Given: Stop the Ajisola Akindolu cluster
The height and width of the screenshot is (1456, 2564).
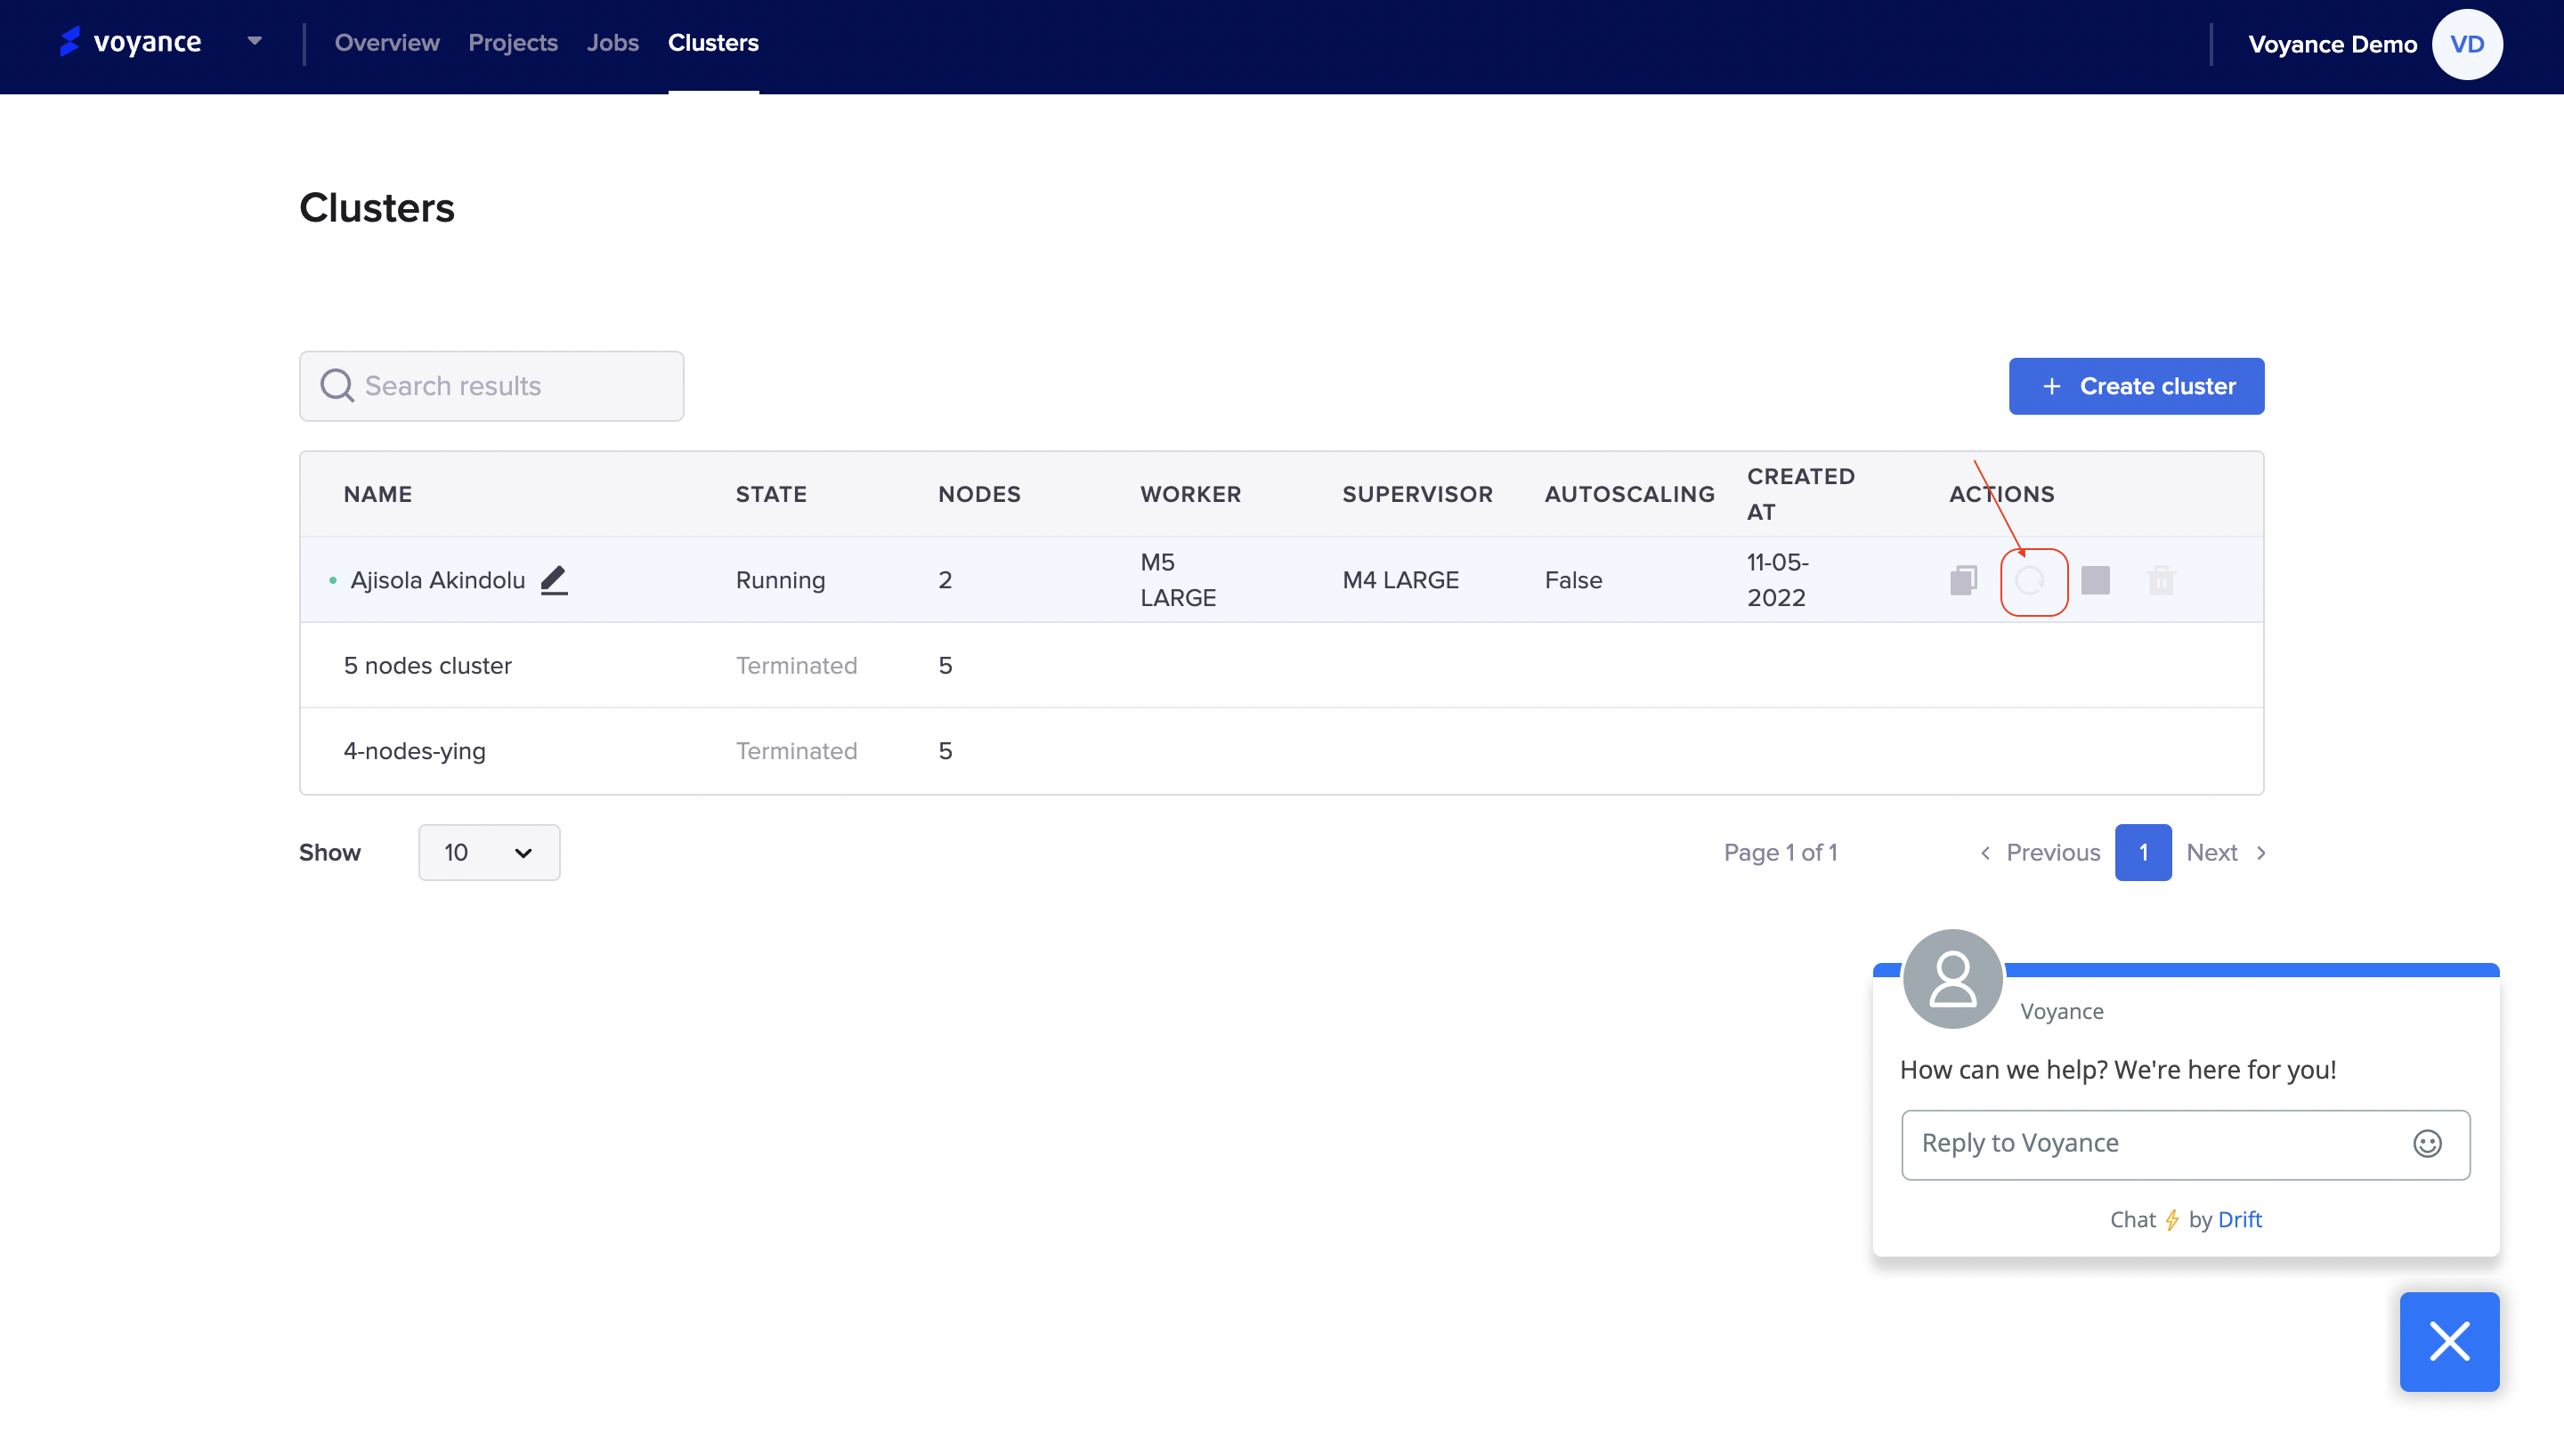Looking at the screenshot, I should point(2096,580).
